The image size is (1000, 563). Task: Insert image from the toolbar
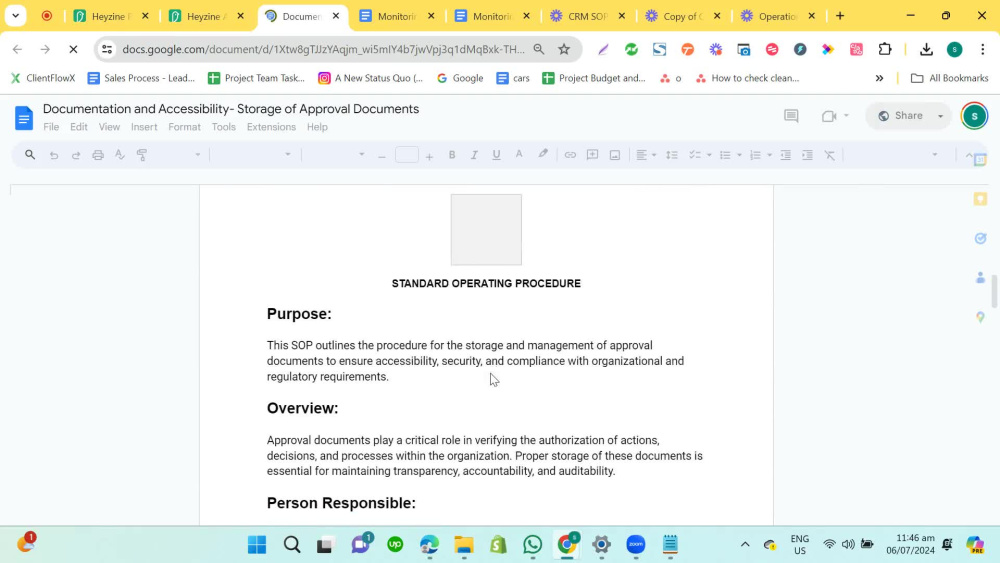tap(615, 155)
